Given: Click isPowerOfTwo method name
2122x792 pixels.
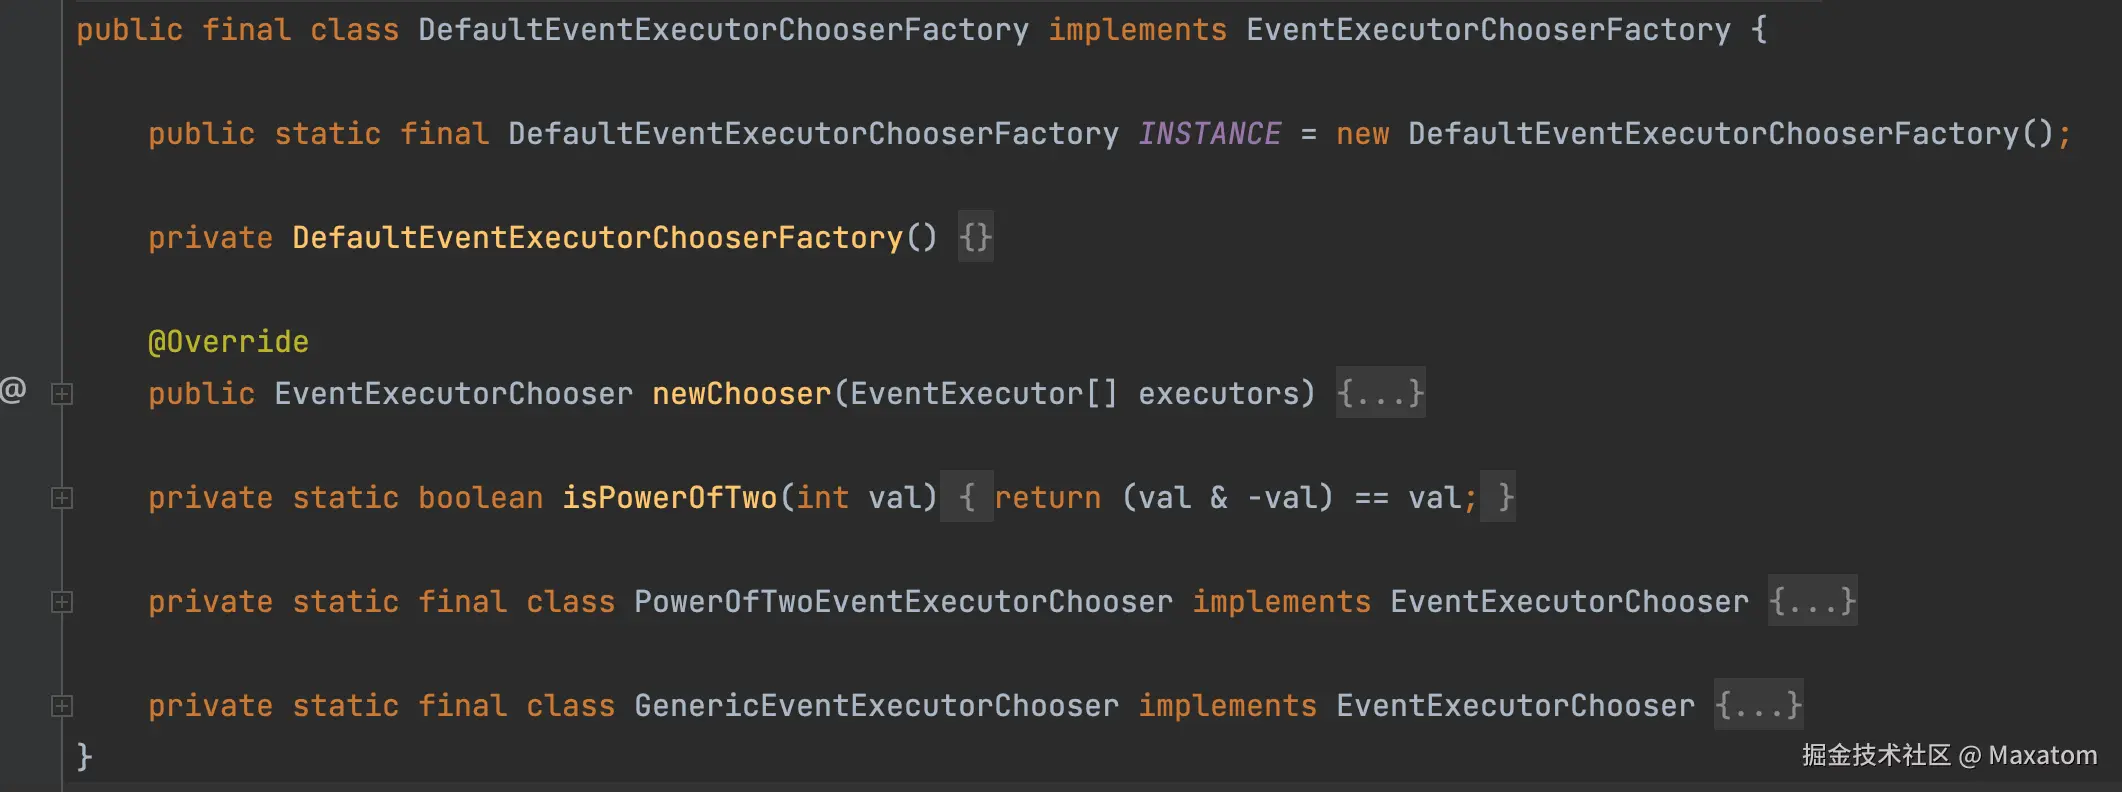Looking at the screenshot, I should tap(669, 498).
